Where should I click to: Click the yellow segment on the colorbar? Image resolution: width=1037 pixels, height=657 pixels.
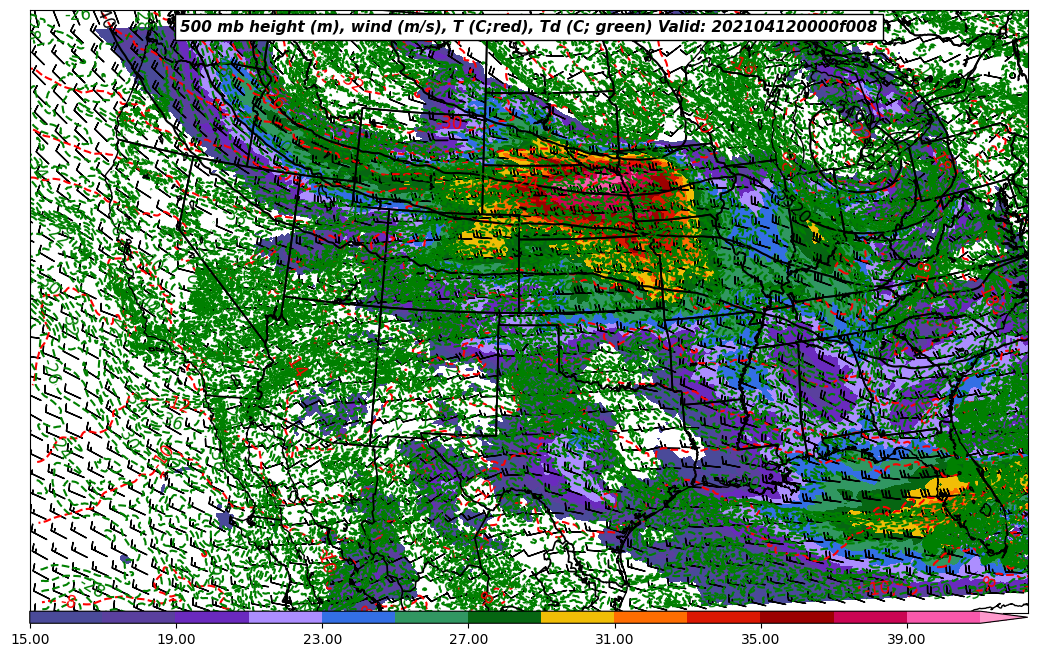click(577, 617)
